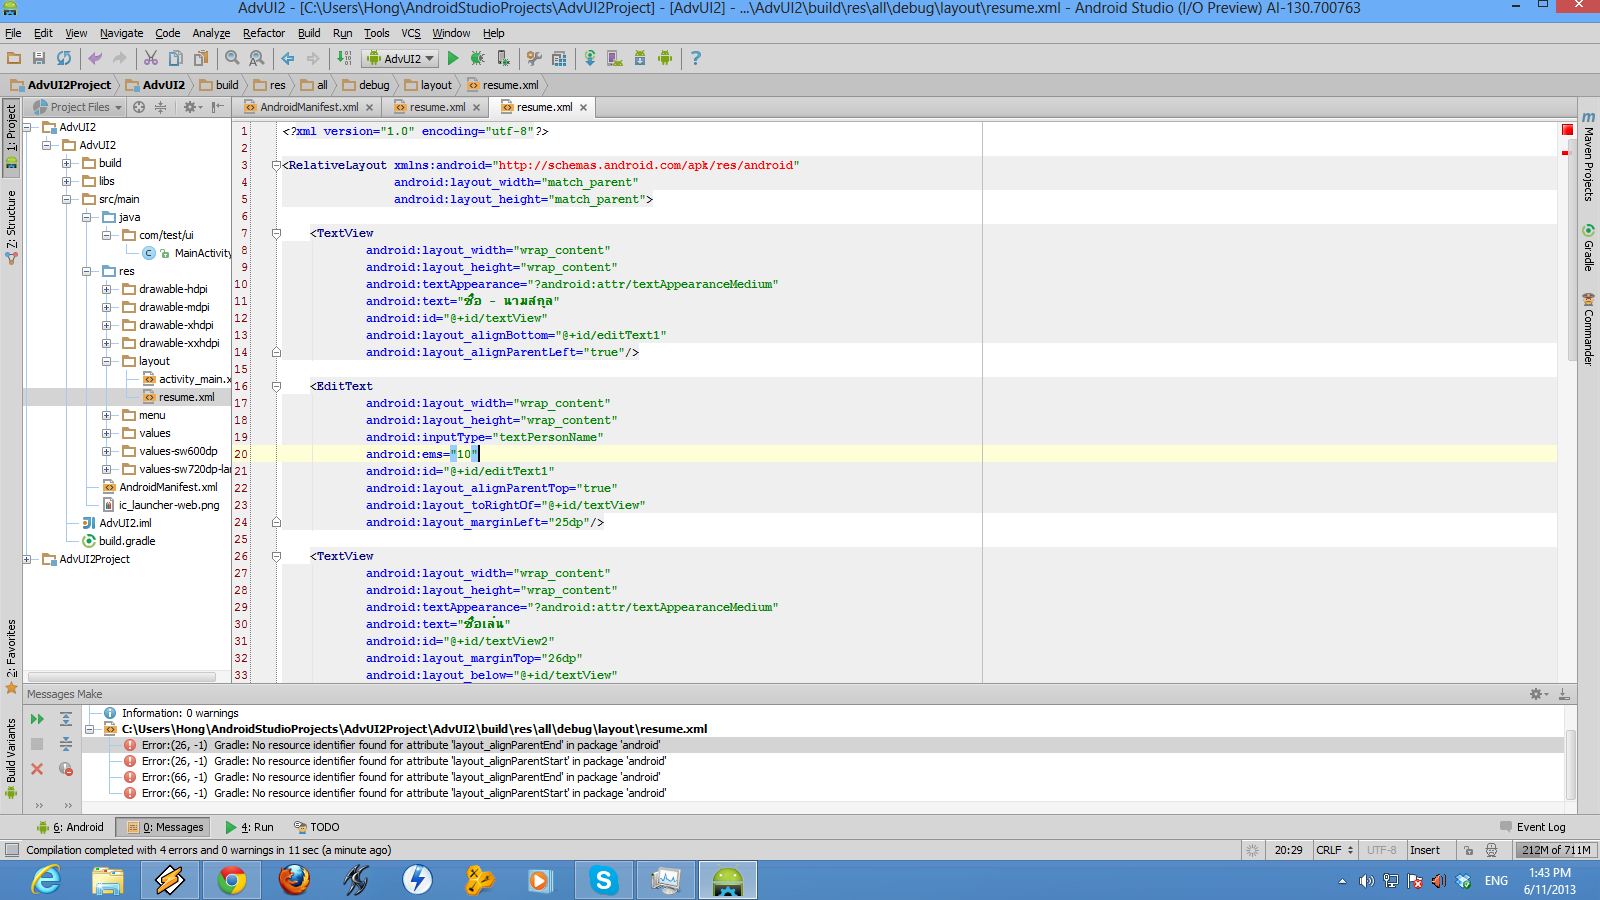Open Project Structure icon in toolbar
Screen dimensions: 1600x900
559,59
